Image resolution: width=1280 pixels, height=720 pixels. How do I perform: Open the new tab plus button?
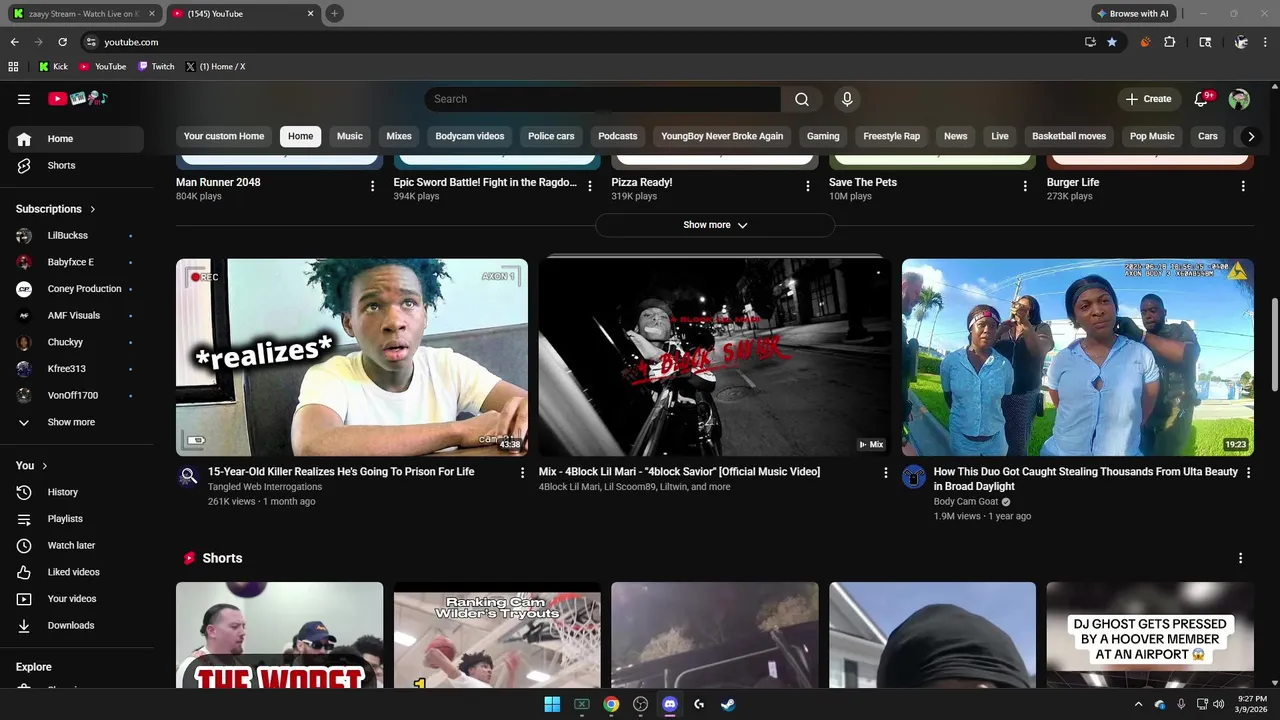(x=334, y=14)
